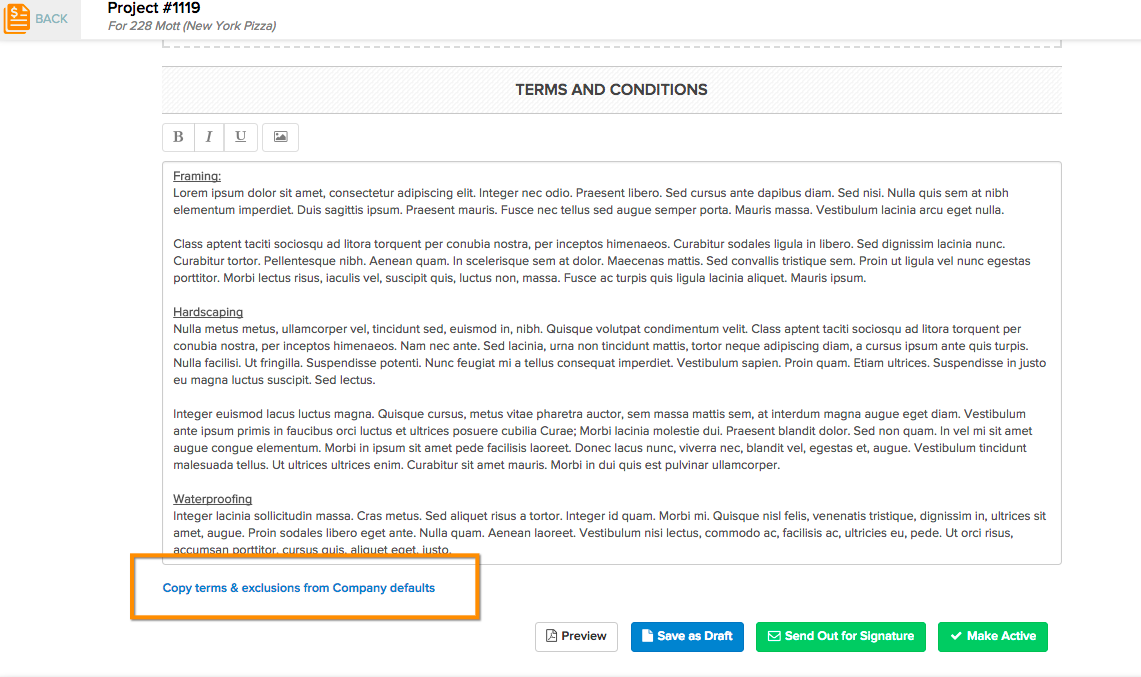The image size is (1141, 677).
Task: Place cursor in 'Lorem ipsum dolor sit amet' paragraph
Action: 591,202
